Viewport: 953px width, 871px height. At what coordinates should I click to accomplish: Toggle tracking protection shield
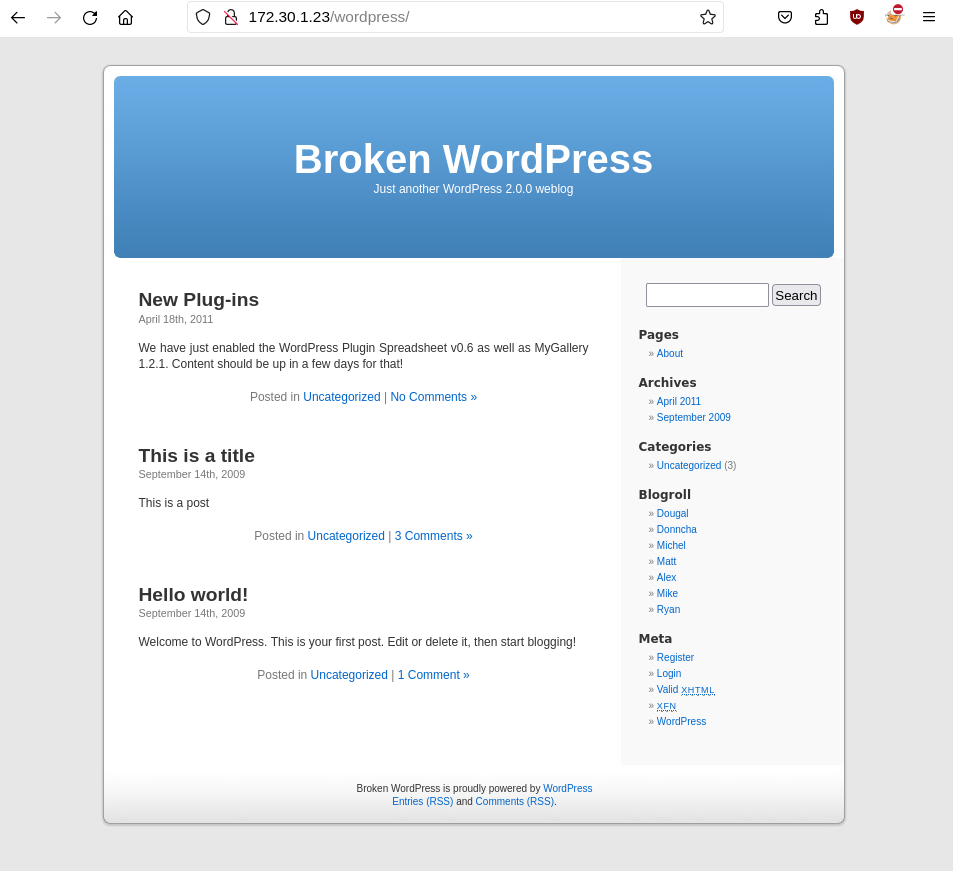[202, 17]
